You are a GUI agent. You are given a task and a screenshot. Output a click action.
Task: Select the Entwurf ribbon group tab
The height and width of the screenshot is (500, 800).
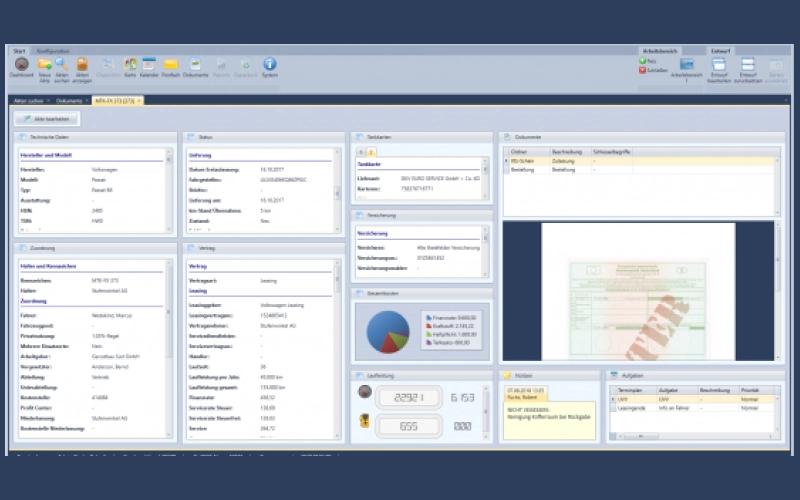[x=720, y=51]
